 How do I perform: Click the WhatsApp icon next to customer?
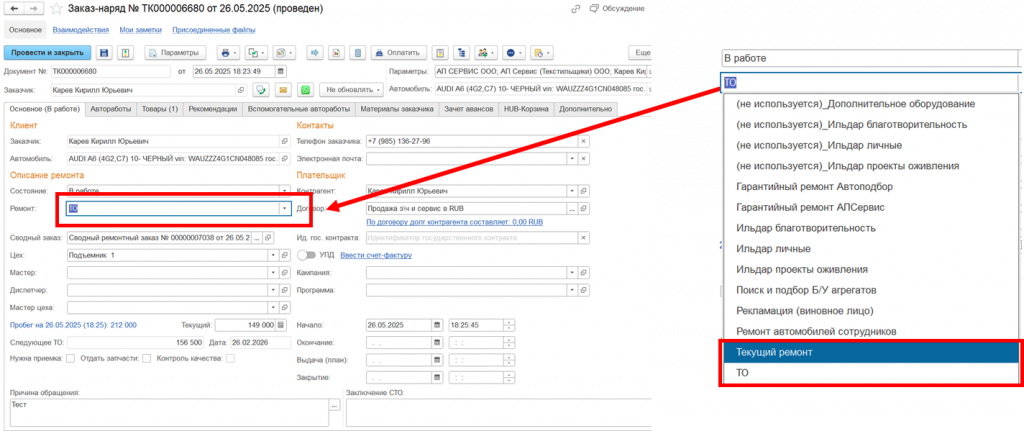(305, 89)
